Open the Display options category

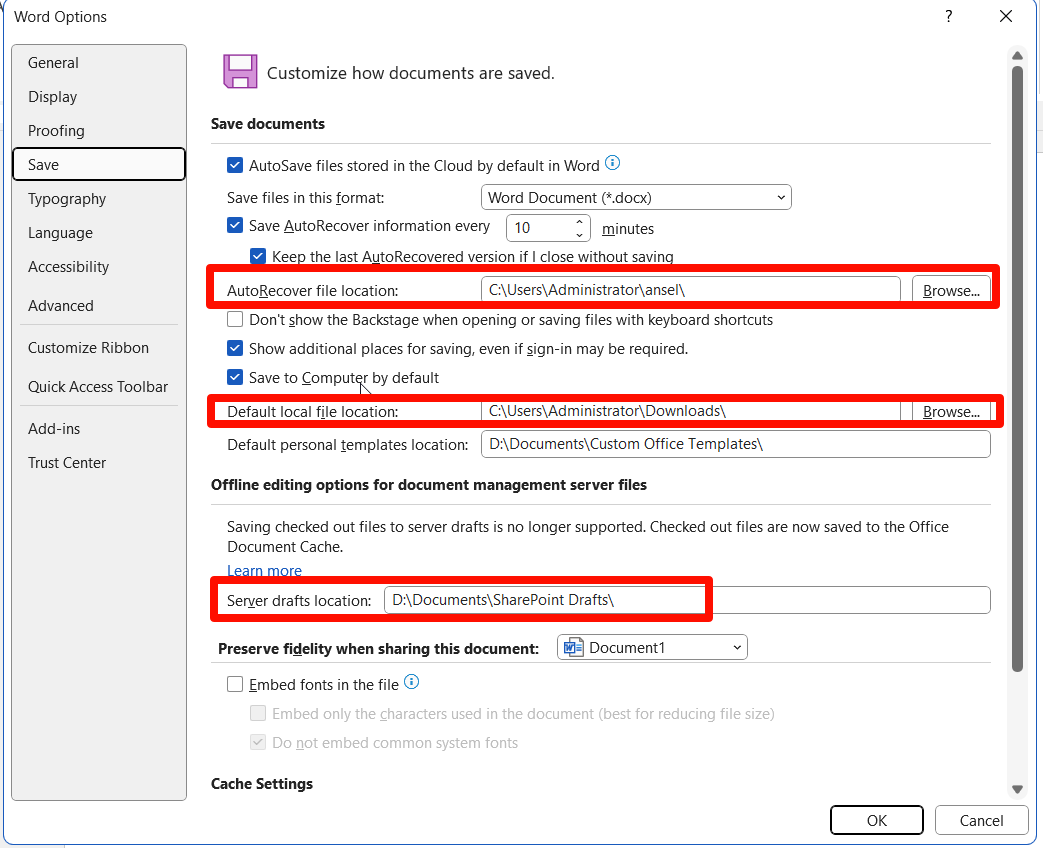click(99, 96)
